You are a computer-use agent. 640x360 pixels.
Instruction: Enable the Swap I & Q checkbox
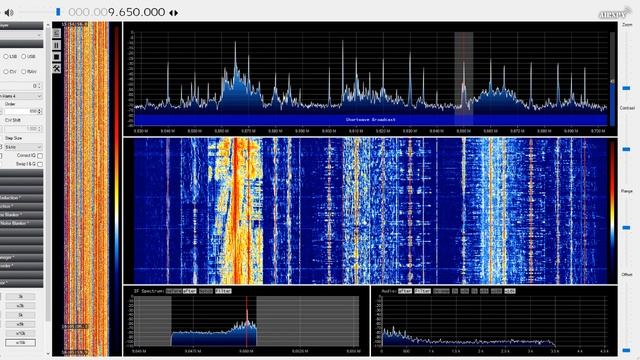click(x=40, y=164)
